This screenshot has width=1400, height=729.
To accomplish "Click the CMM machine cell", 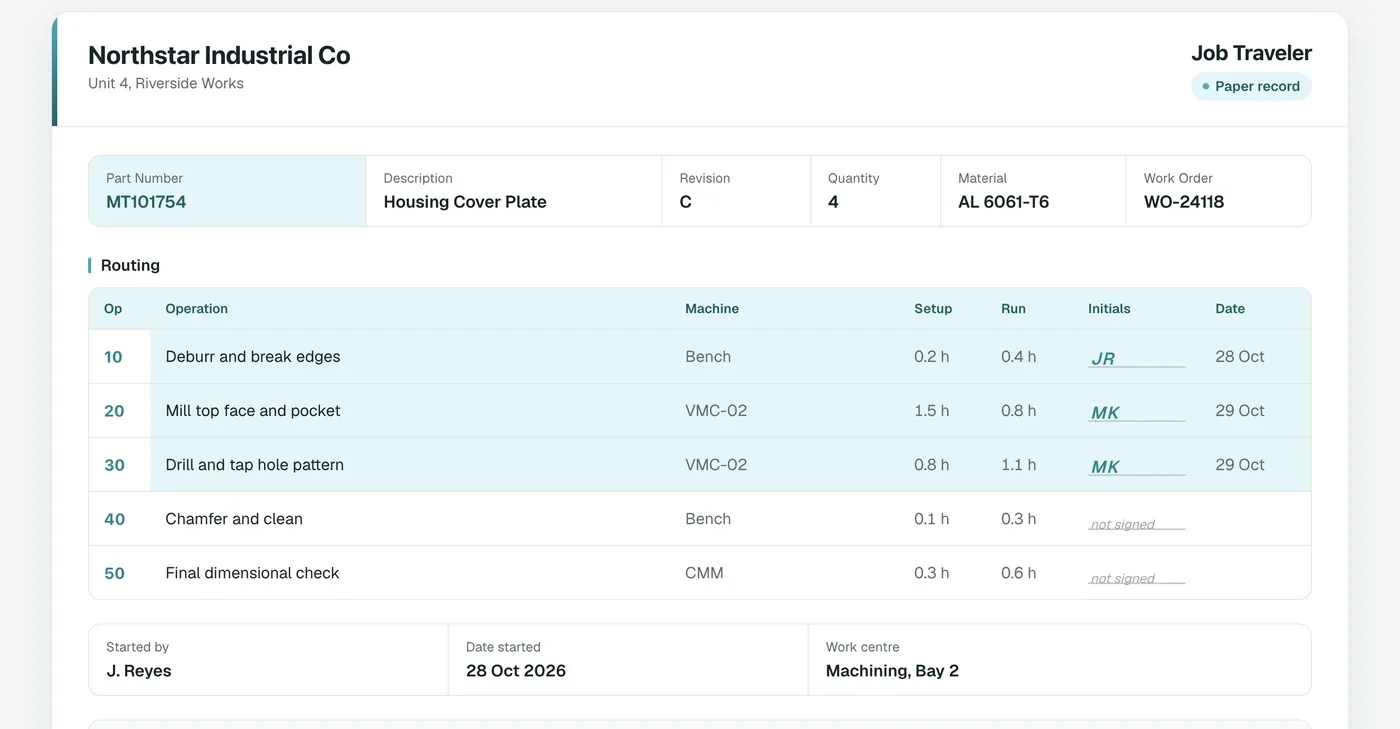I will (x=704, y=573).
